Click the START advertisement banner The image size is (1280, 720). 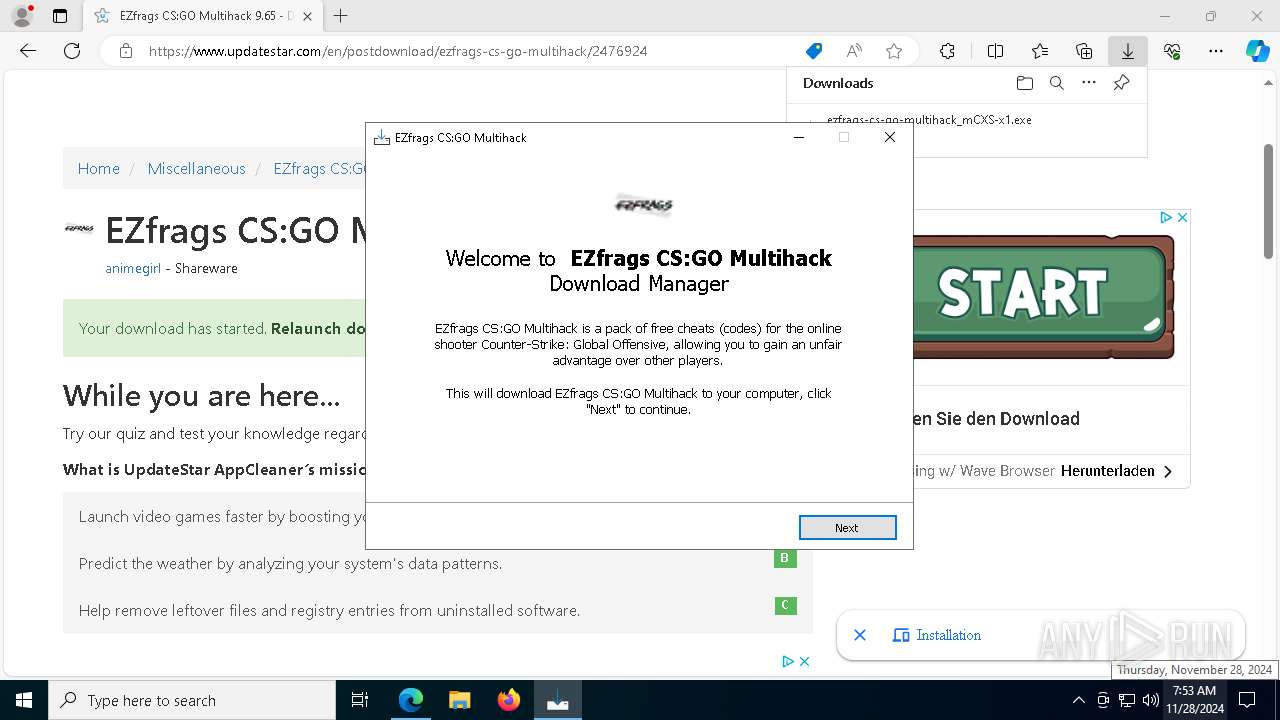point(1043,295)
